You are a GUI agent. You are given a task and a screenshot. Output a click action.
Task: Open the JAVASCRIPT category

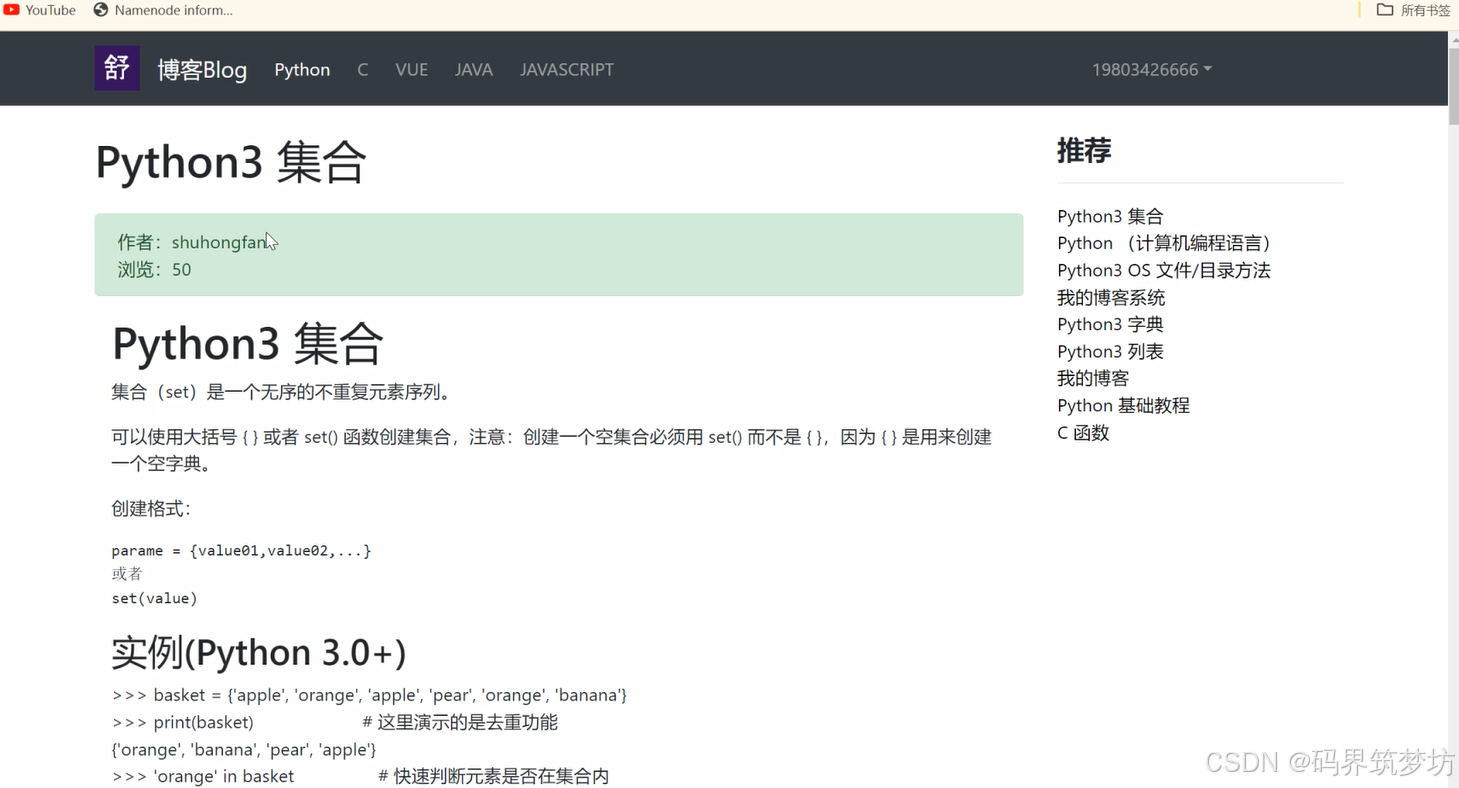567,69
